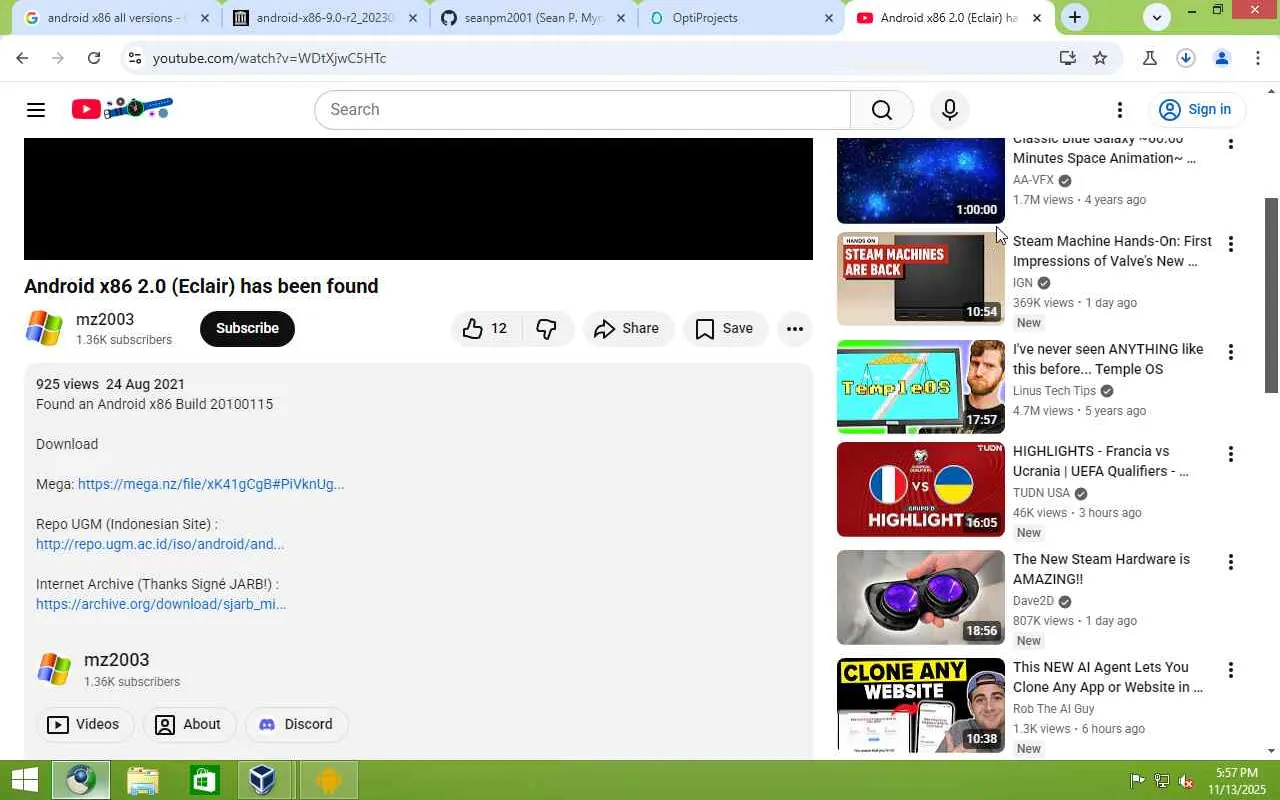This screenshot has width=1280, height=800.
Task: Switch to the android x86 all versions tab
Action: click(117, 18)
